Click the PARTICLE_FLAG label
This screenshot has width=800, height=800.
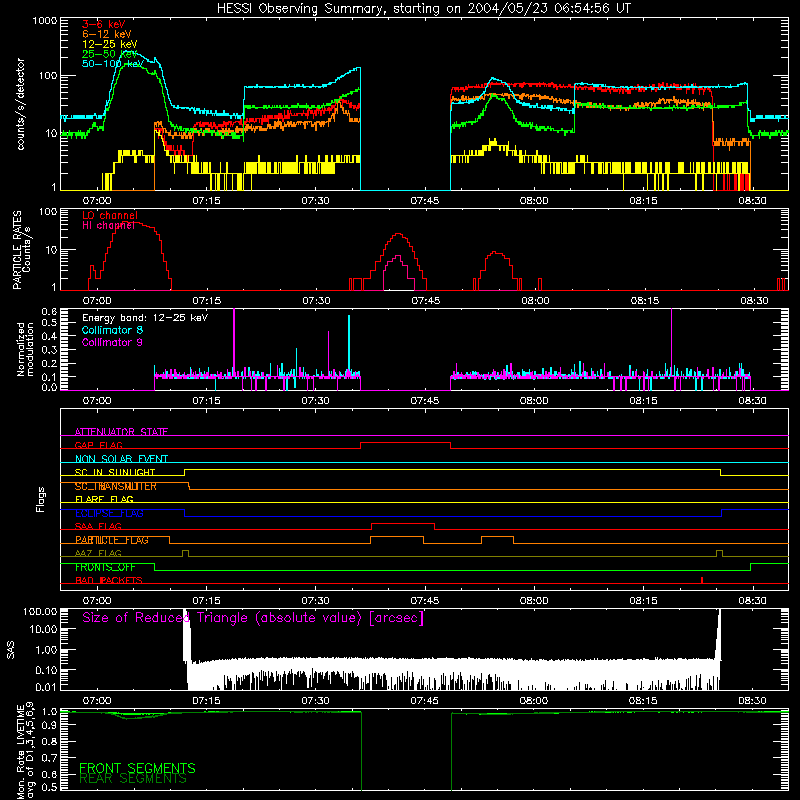point(112,540)
